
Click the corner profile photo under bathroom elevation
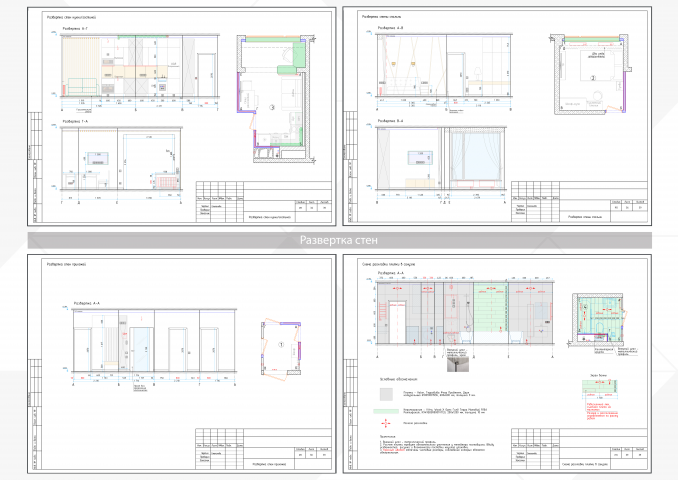pos(457,365)
